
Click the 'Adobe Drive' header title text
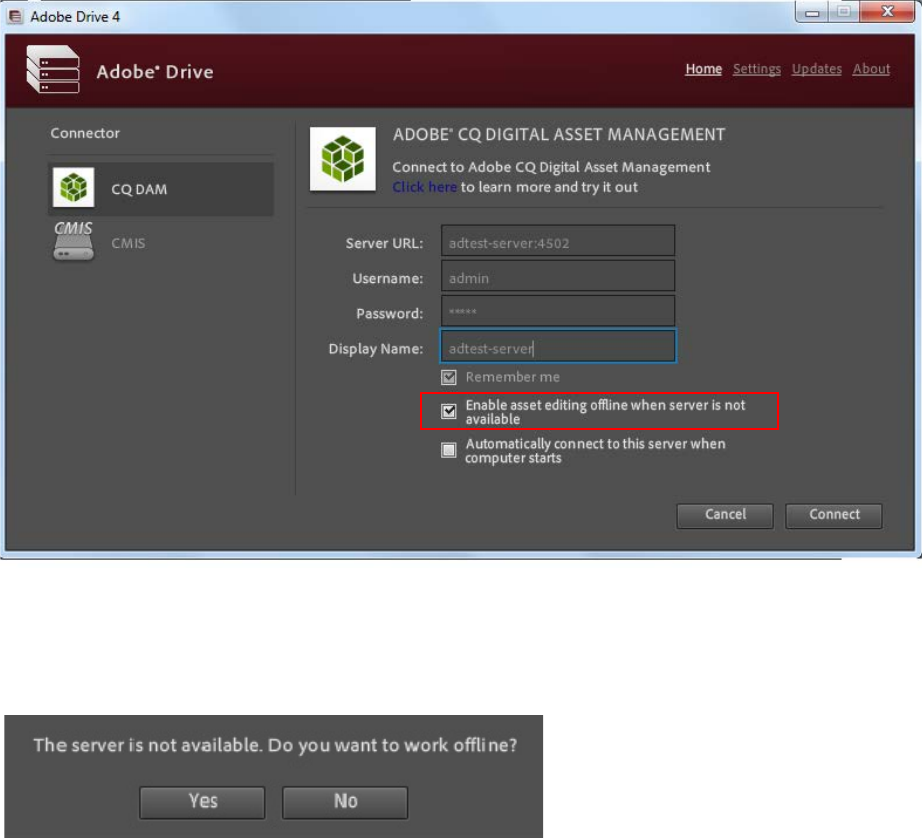coord(155,72)
